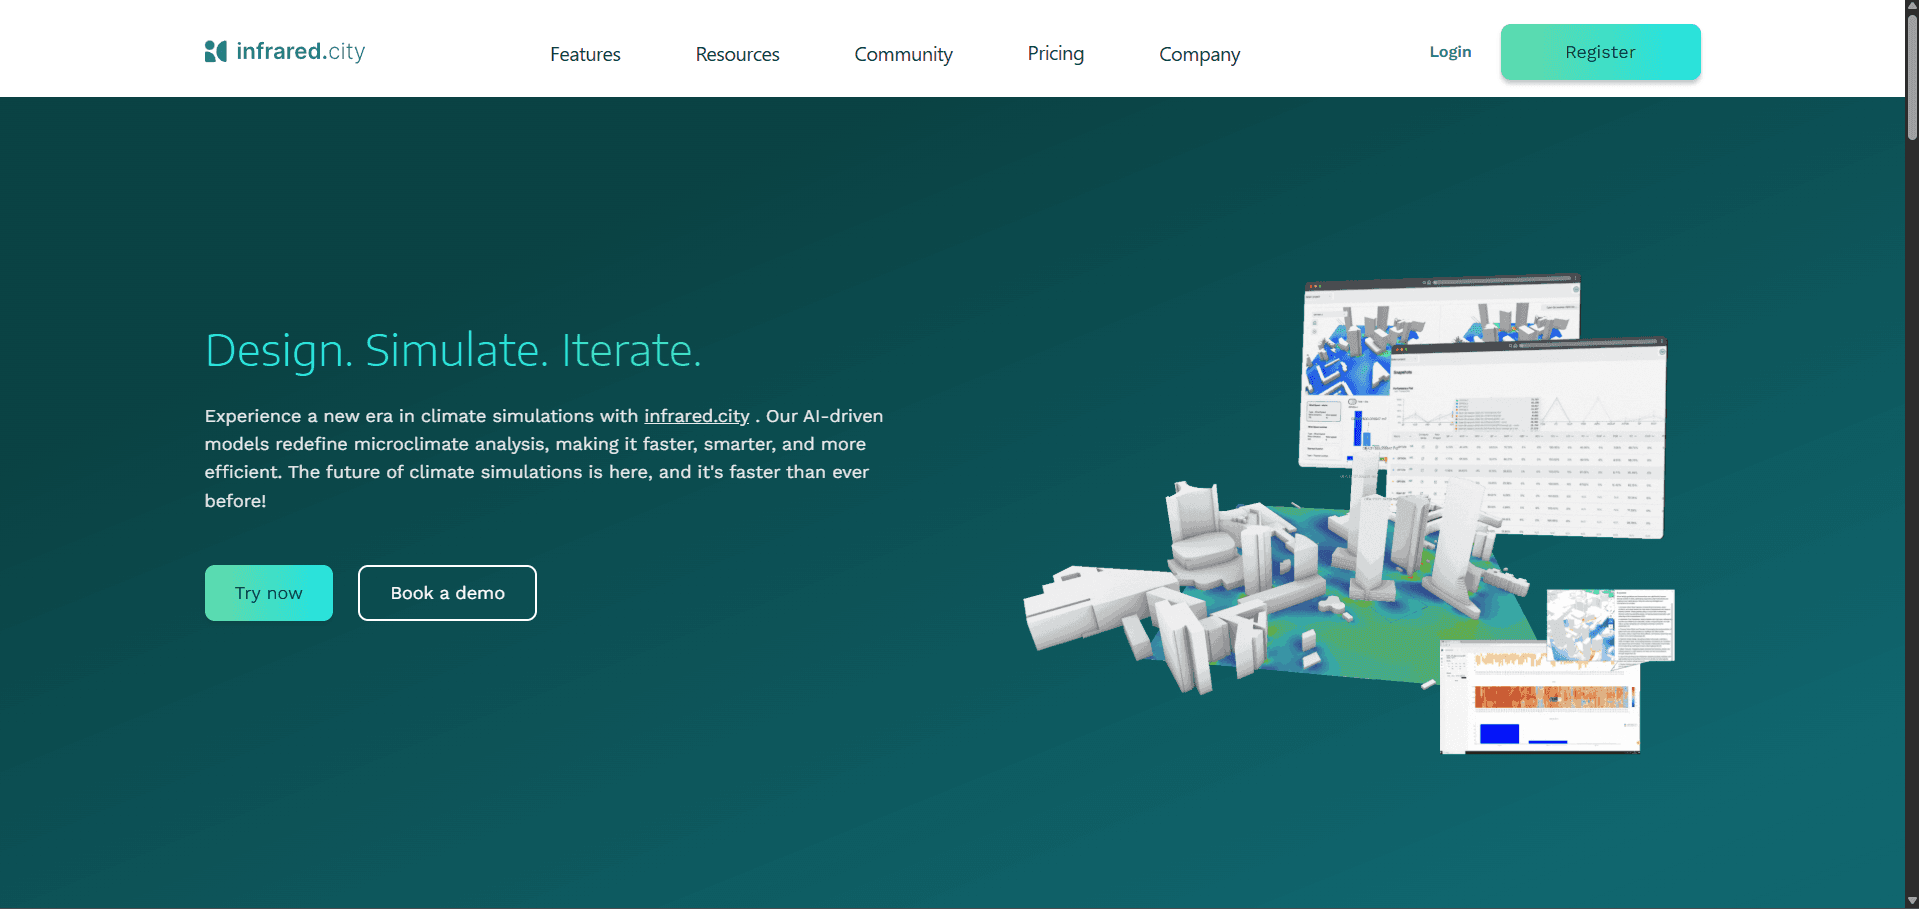Open the Features menu
Screen dimensions: 1919x909
point(585,54)
